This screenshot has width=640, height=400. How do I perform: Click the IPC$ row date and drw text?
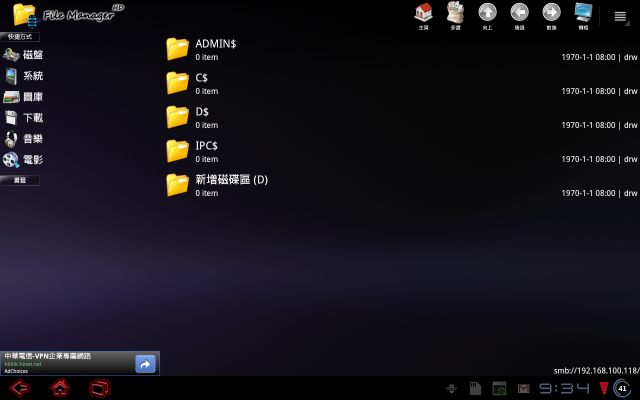tap(599, 159)
